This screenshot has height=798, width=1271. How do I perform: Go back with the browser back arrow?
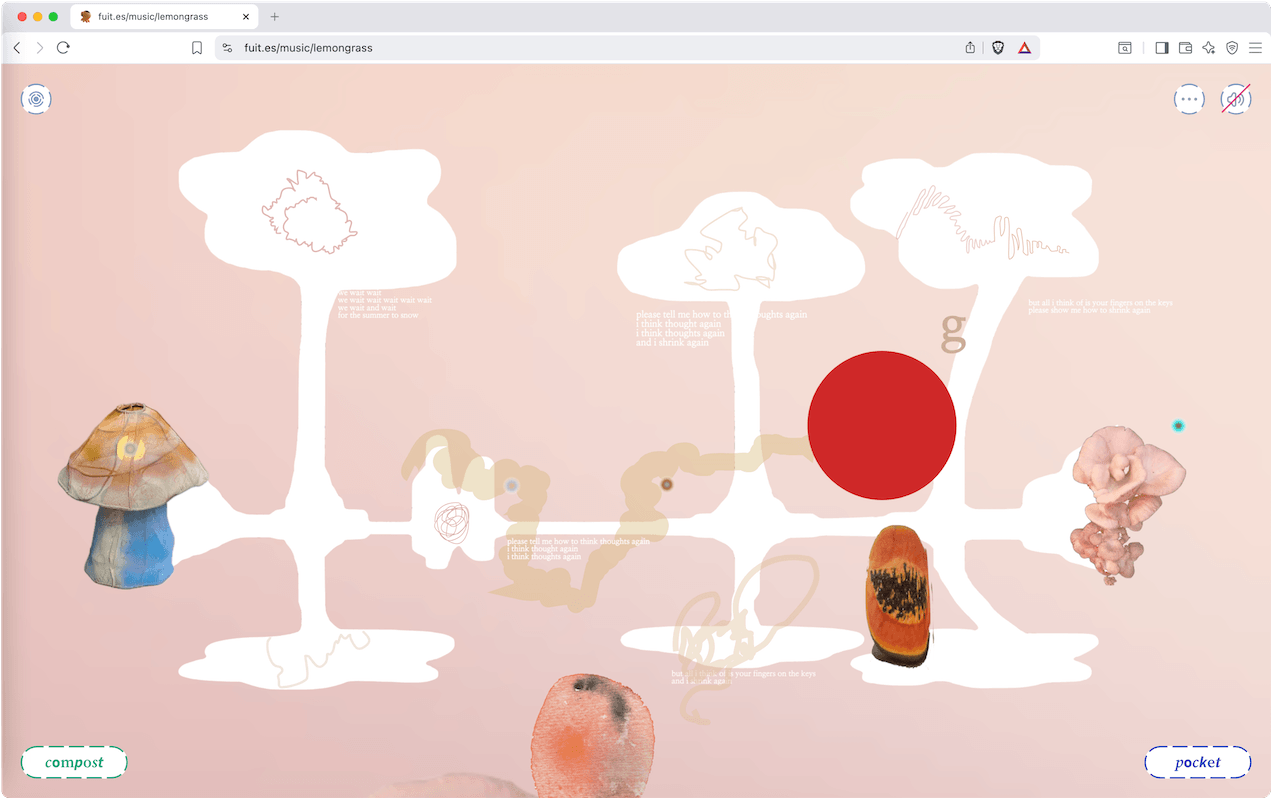[x=17, y=47]
